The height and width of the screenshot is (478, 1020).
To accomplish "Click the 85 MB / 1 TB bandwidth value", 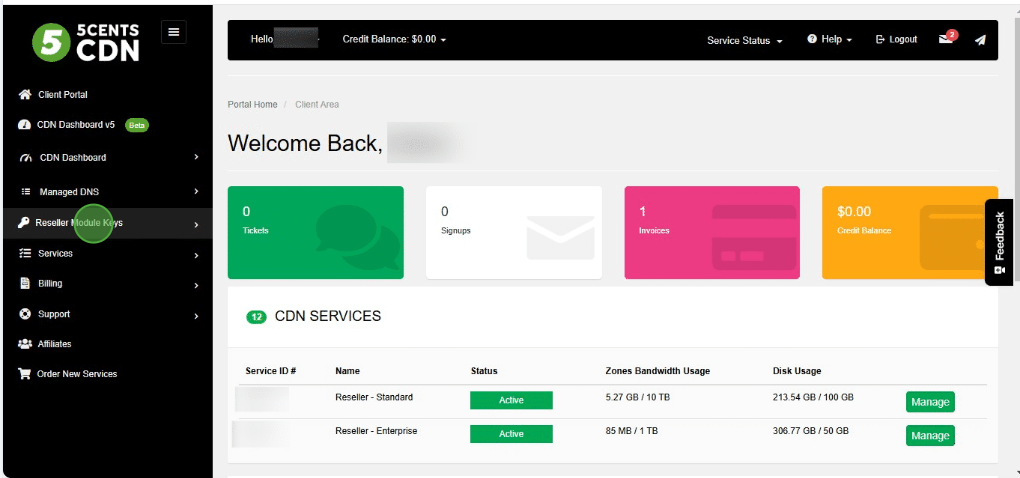I will click(632, 431).
